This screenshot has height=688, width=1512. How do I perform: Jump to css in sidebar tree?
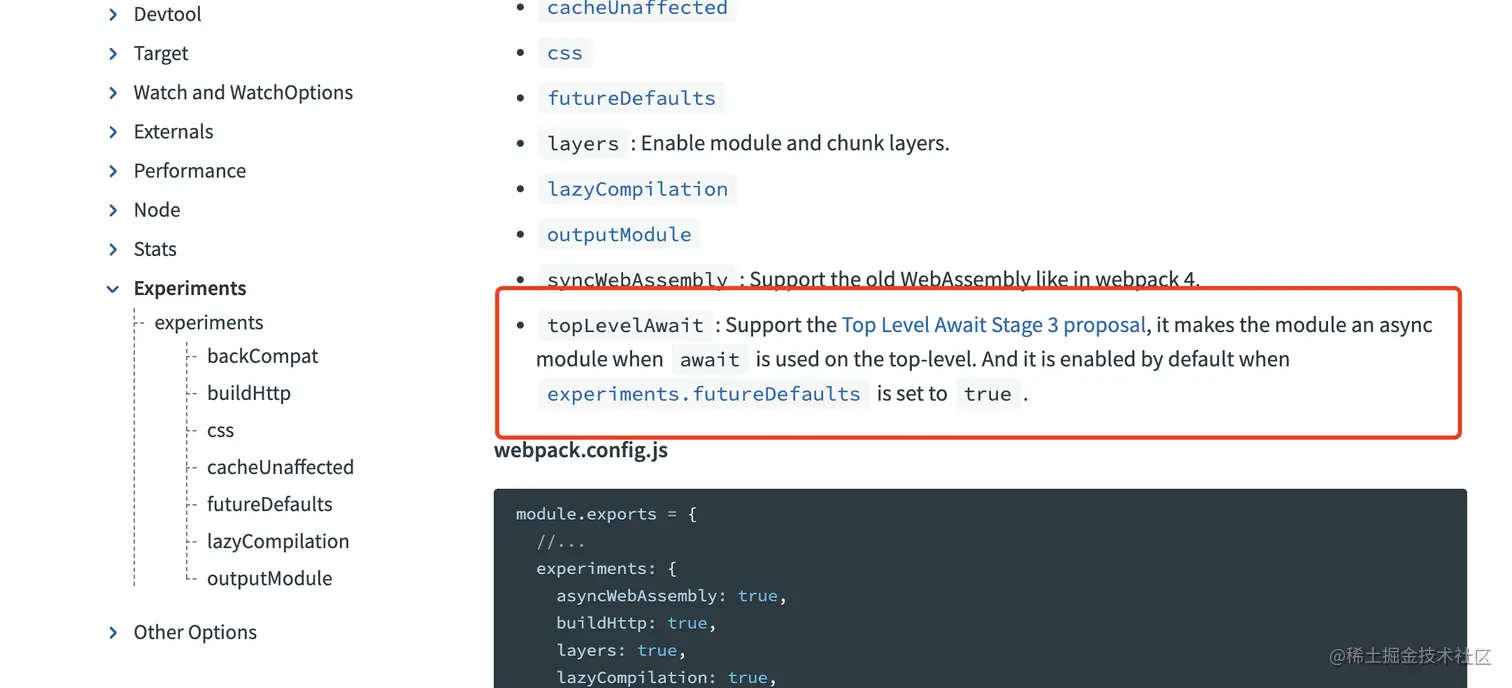(x=220, y=430)
